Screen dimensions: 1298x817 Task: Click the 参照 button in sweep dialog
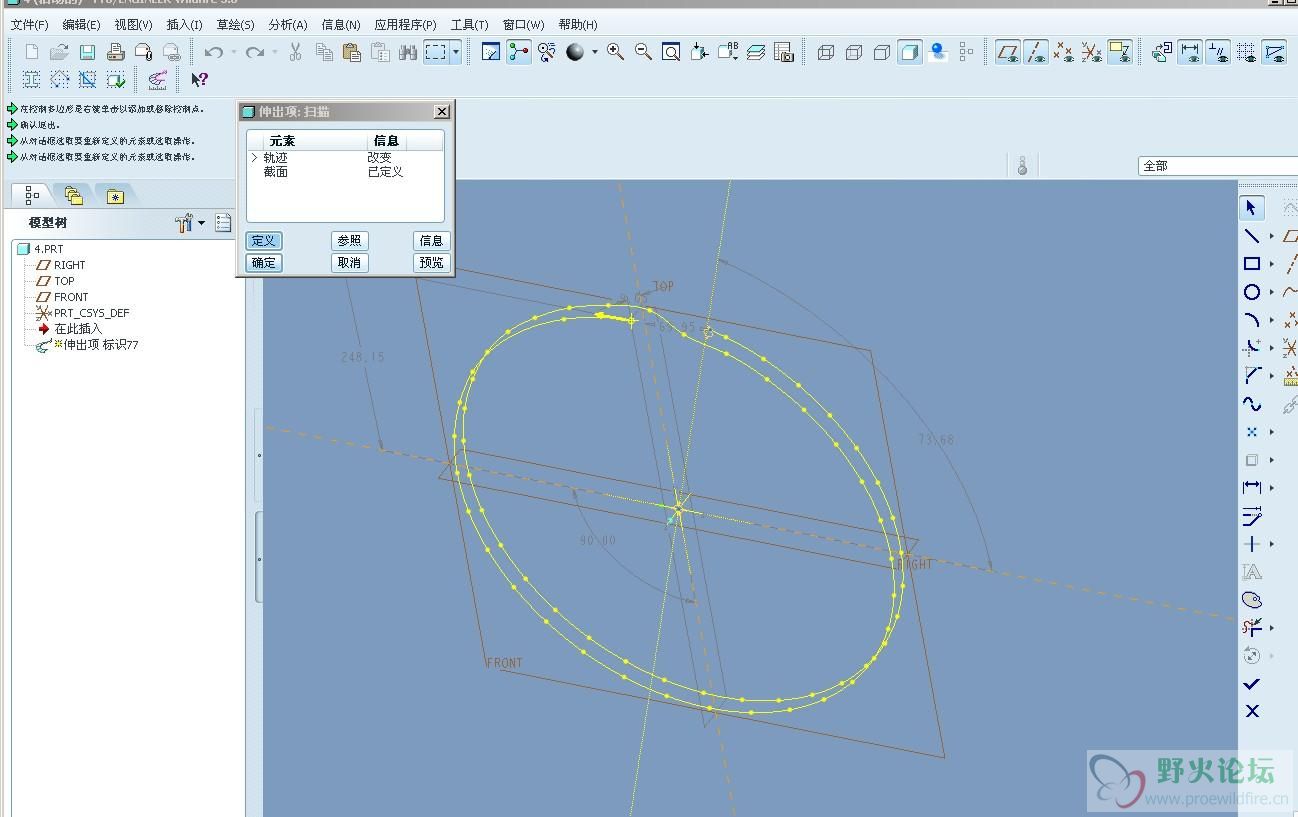[349, 241]
